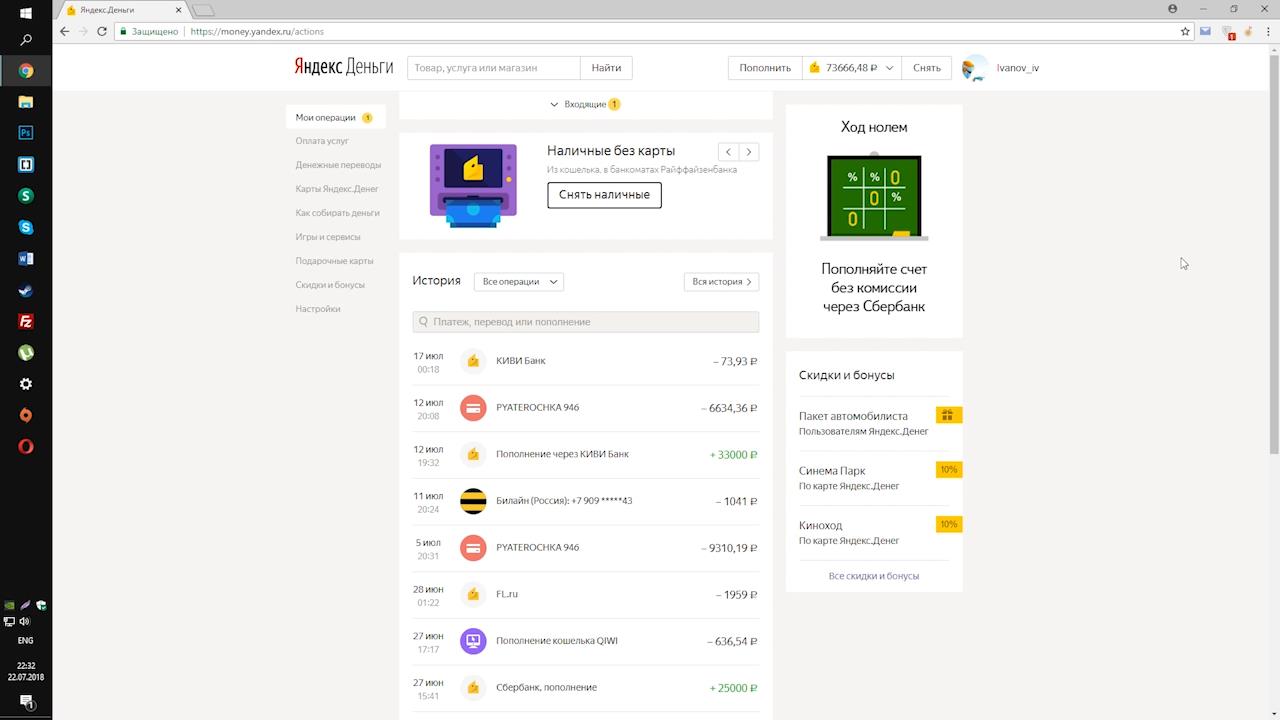Image resolution: width=1280 pixels, height=720 pixels.
Task: Go to previous promo banner arrow
Action: [x=729, y=152]
